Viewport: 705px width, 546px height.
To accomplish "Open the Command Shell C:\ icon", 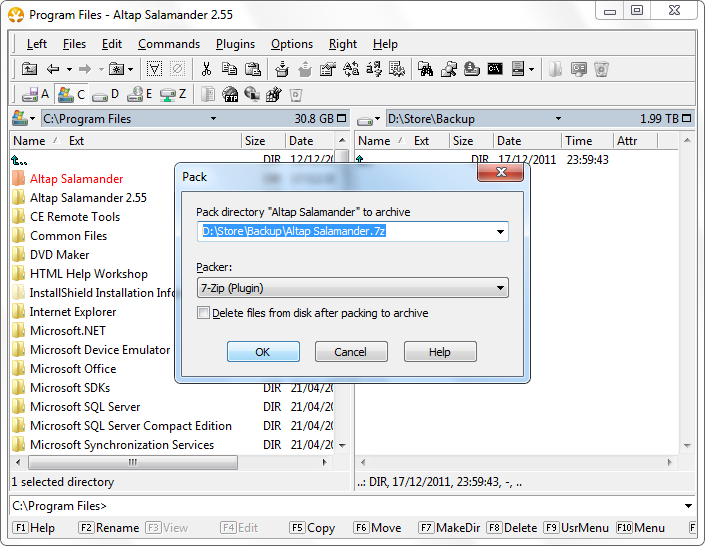I will [x=495, y=69].
